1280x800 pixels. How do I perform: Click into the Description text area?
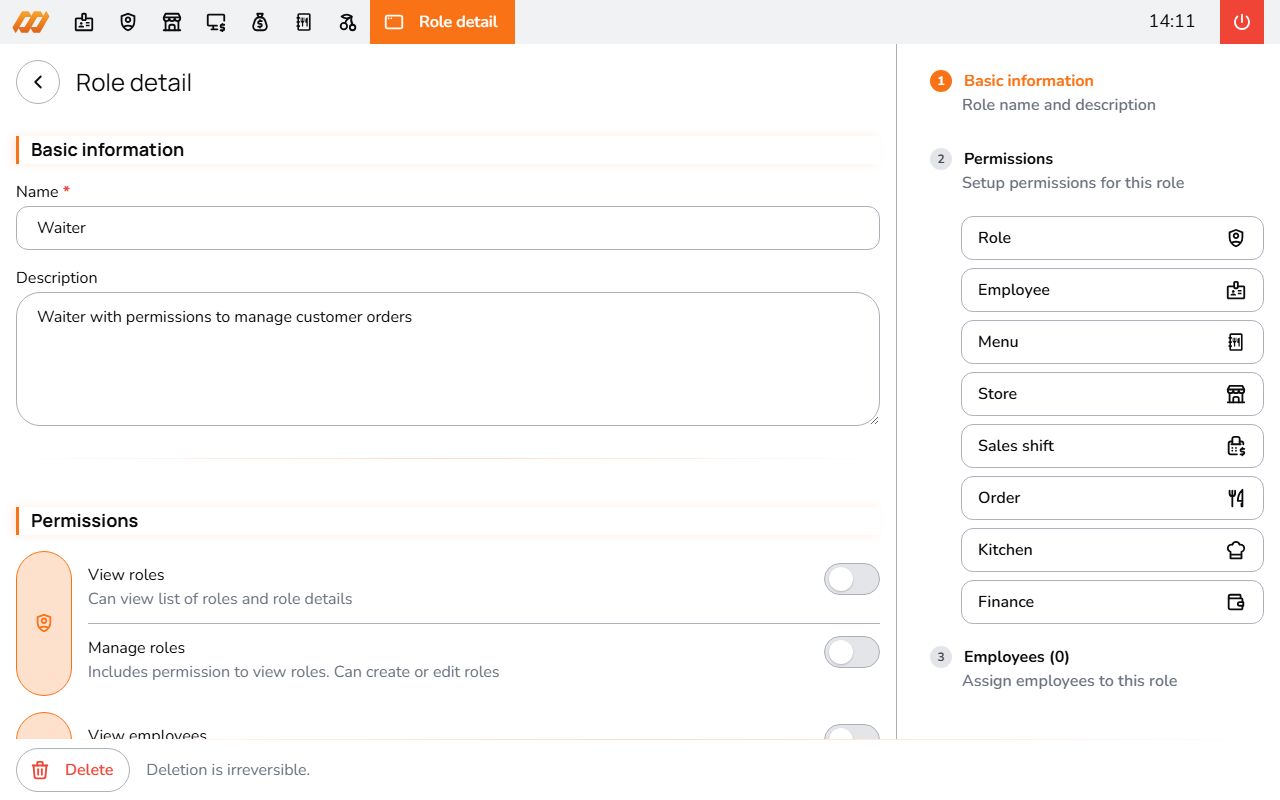coord(448,359)
